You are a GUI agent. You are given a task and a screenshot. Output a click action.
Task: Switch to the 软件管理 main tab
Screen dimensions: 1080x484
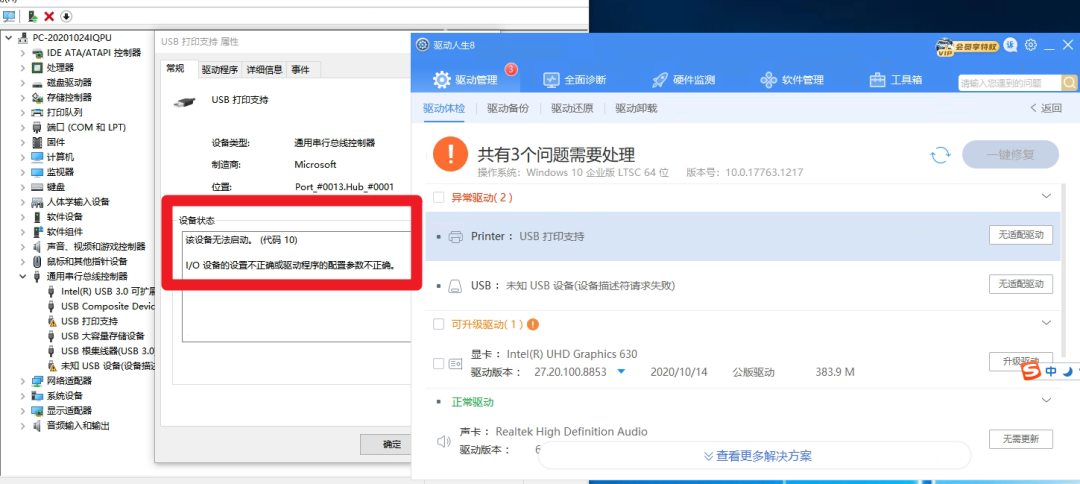point(792,80)
